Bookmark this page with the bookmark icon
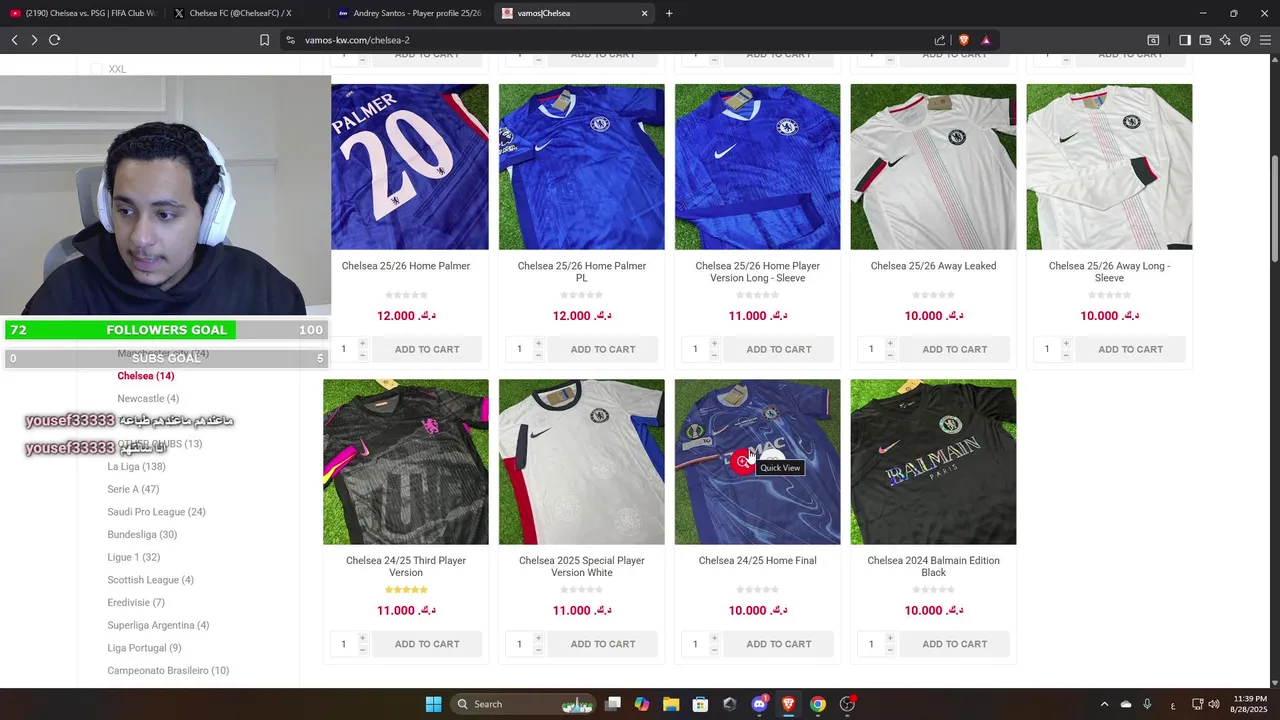 (x=264, y=40)
